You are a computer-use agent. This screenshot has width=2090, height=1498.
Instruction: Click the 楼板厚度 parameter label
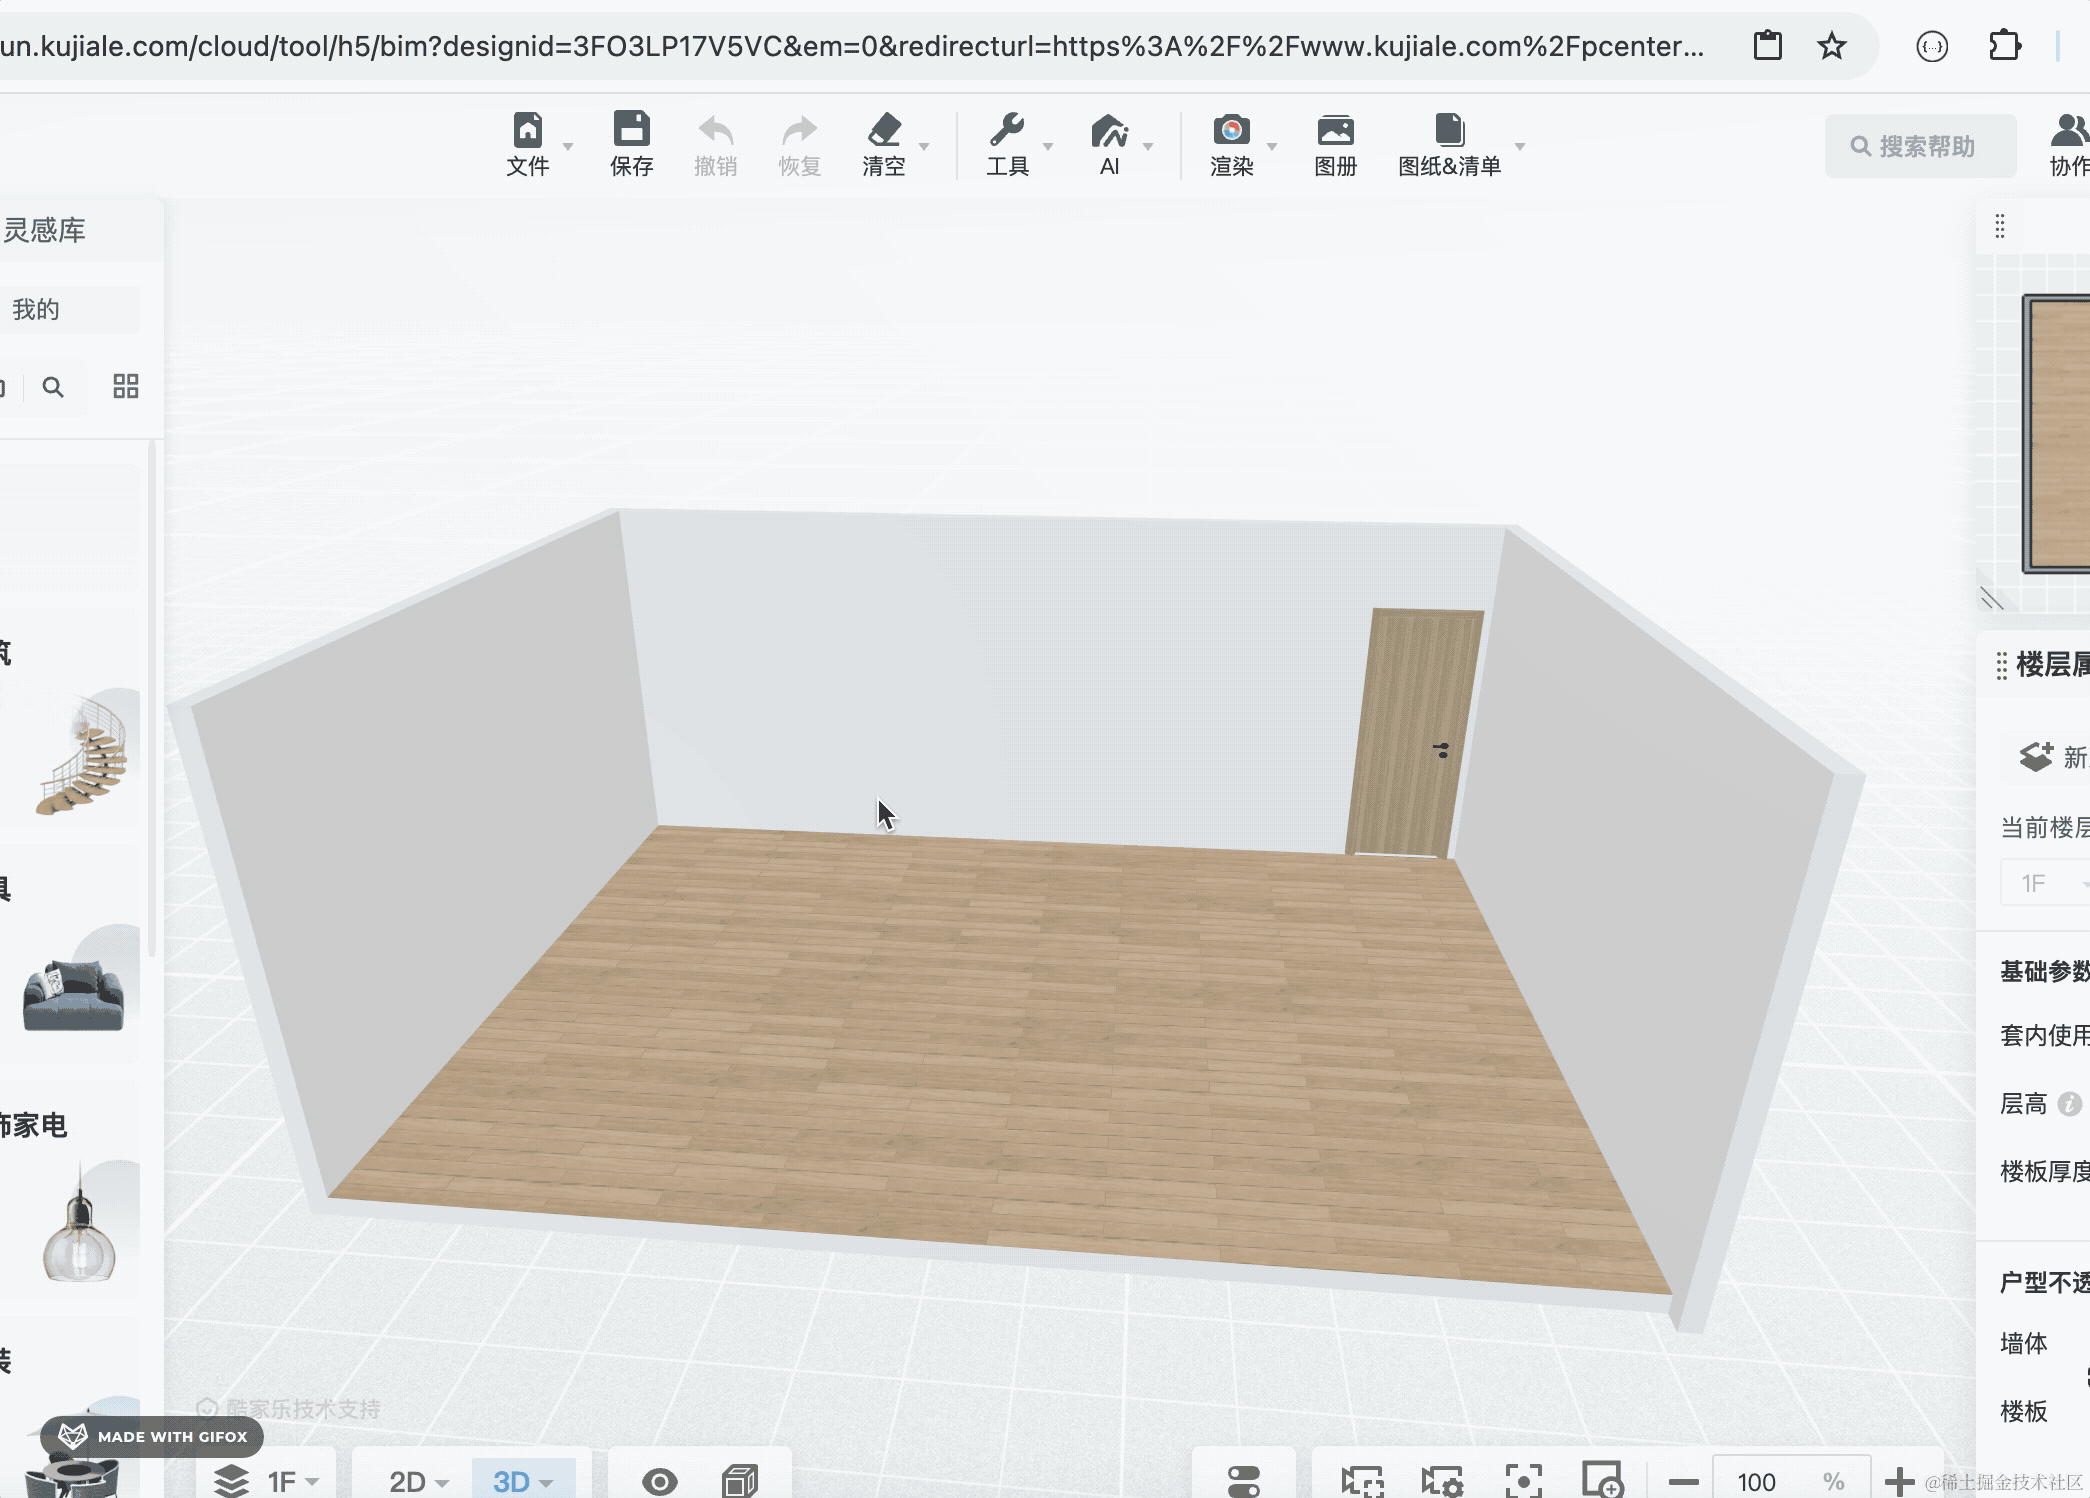[2045, 1171]
